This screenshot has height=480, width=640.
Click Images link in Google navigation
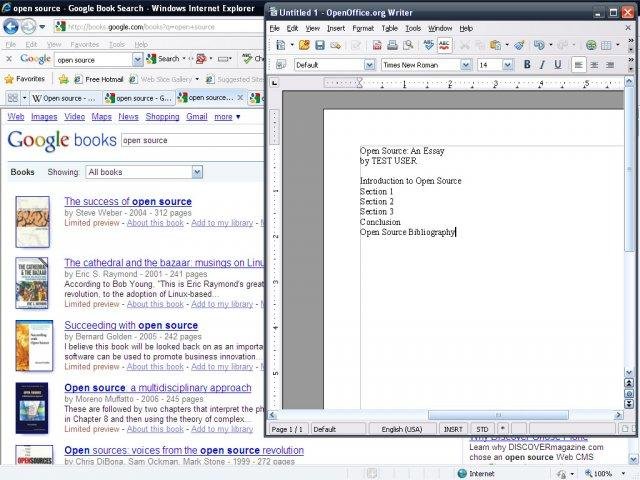[44, 117]
